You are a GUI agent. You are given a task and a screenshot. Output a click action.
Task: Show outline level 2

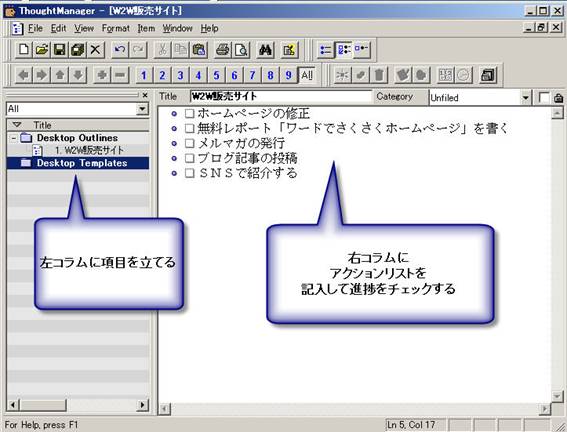click(162, 75)
